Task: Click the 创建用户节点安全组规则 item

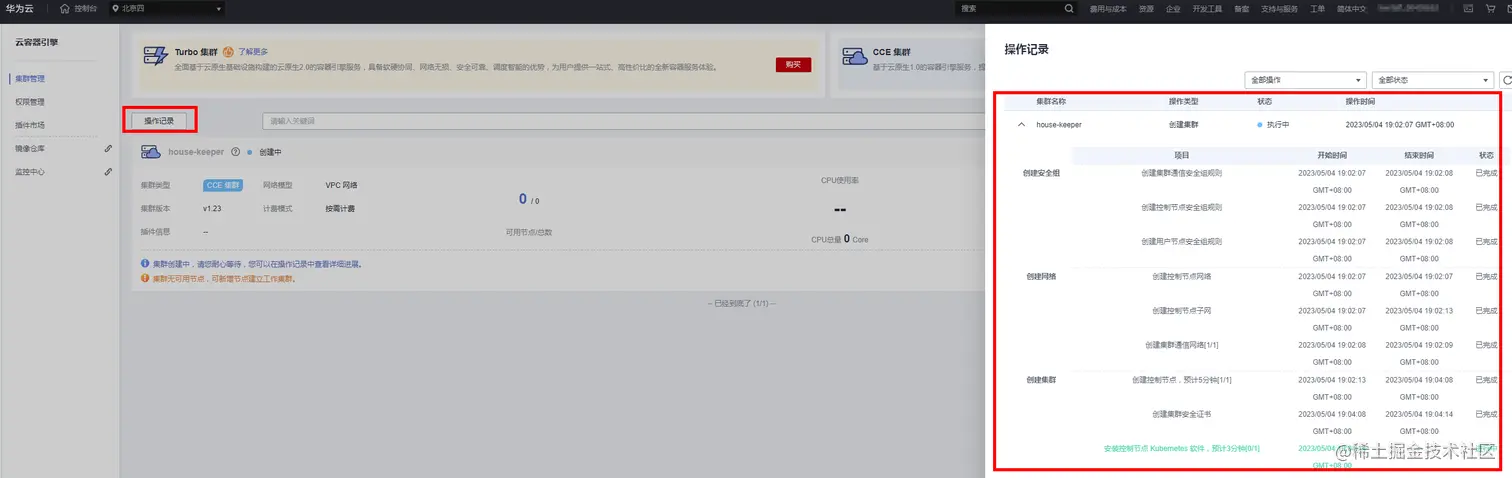Action: [x=1181, y=241]
